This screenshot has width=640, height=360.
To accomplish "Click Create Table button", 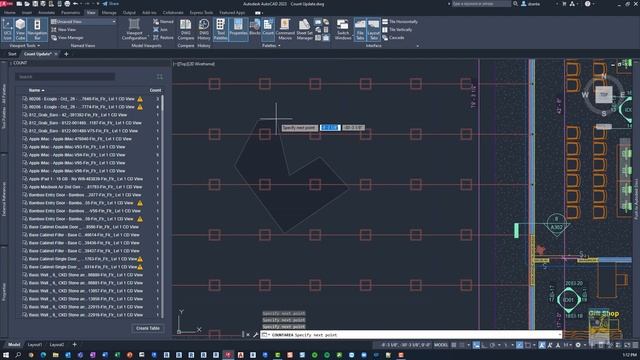I will [x=148, y=328].
